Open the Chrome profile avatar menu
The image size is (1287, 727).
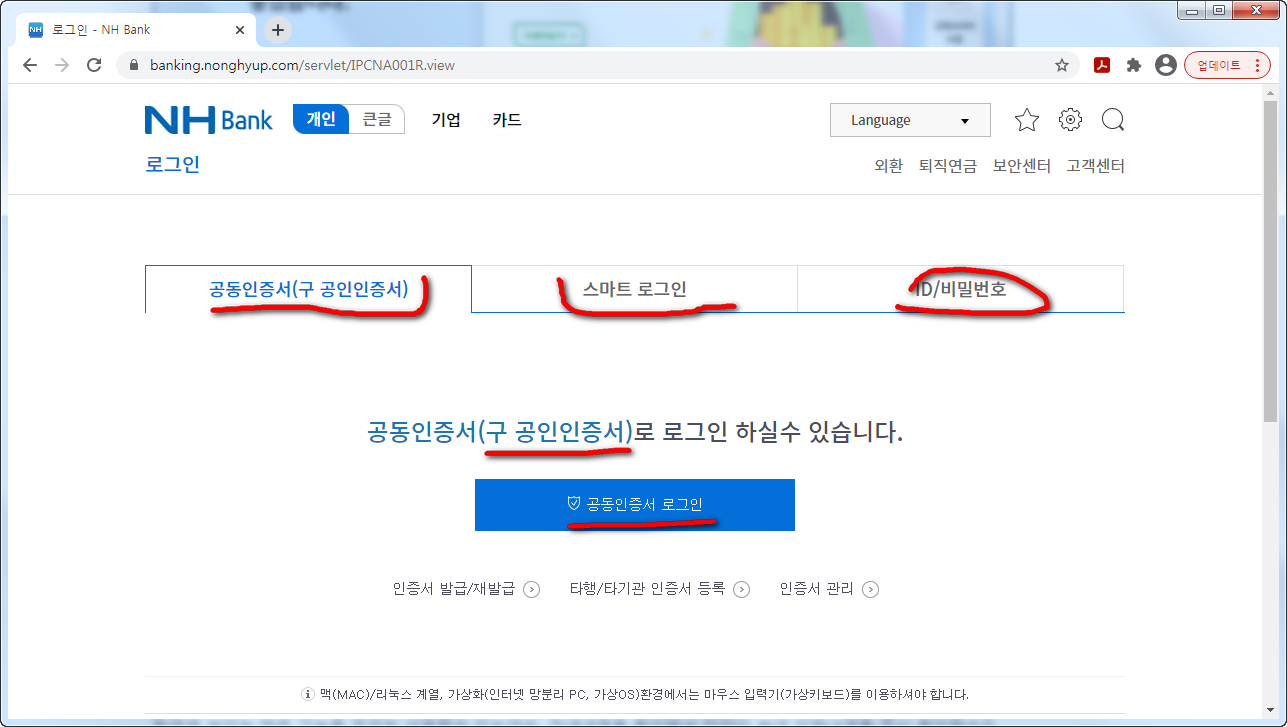coord(1165,65)
